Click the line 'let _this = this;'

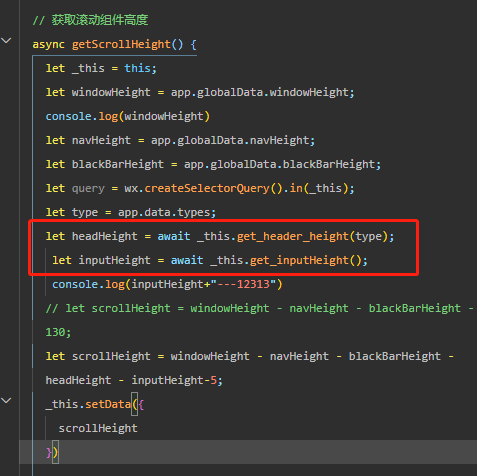click(x=101, y=68)
